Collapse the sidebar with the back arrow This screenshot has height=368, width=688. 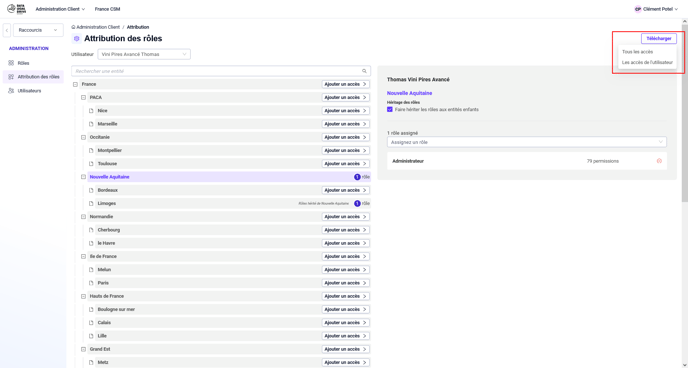click(7, 30)
